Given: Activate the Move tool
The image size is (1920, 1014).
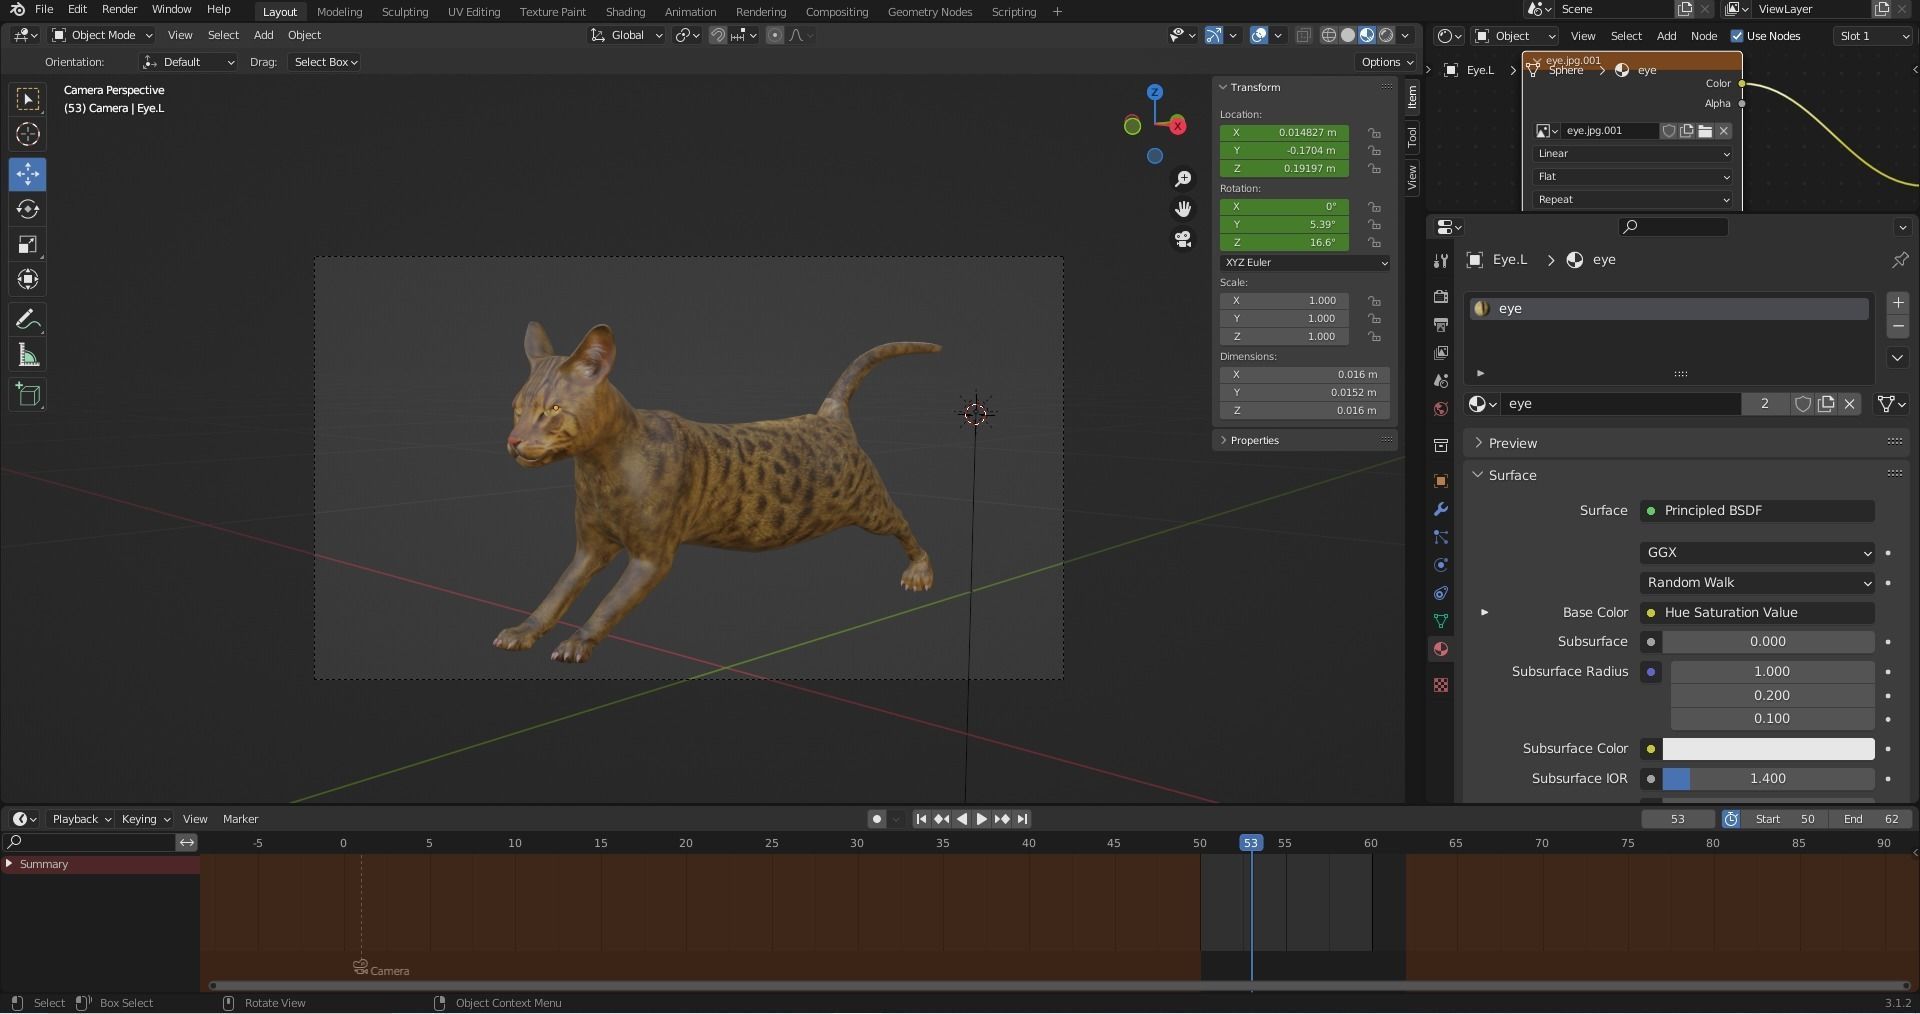Looking at the screenshot, I should tap(28, 174).
